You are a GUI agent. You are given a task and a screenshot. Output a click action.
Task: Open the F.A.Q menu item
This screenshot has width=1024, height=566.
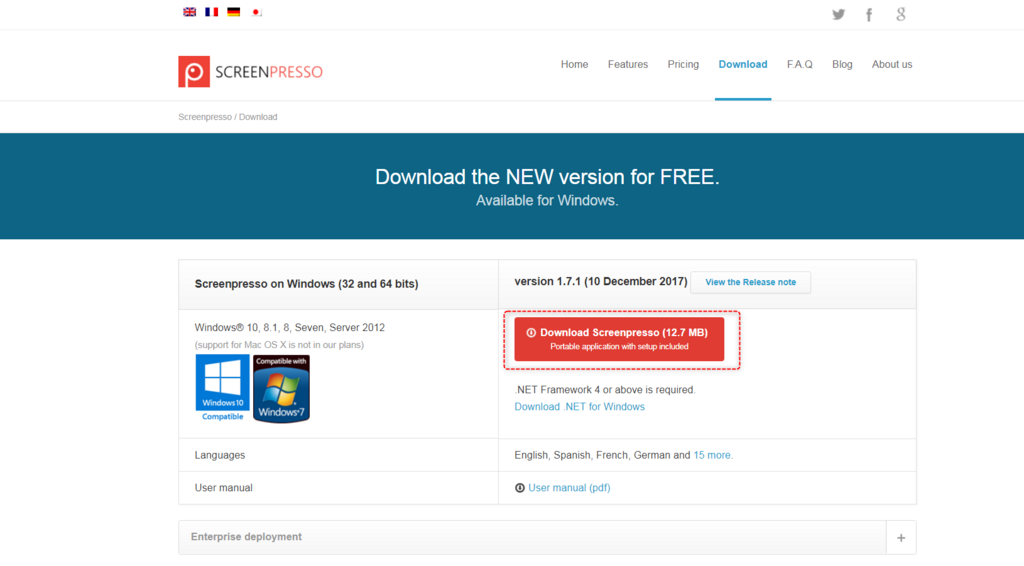pyautogui.click(x=800, y=65)
